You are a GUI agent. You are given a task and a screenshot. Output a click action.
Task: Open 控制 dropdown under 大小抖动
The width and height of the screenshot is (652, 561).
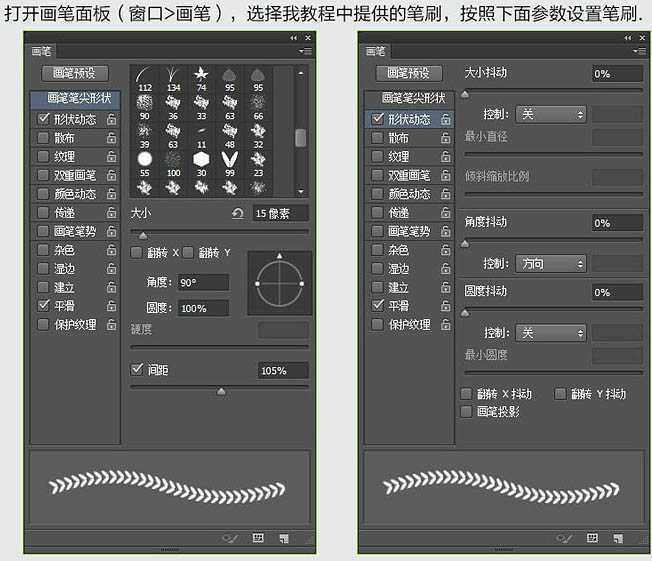pyautogui.click(x=551, y=114)
